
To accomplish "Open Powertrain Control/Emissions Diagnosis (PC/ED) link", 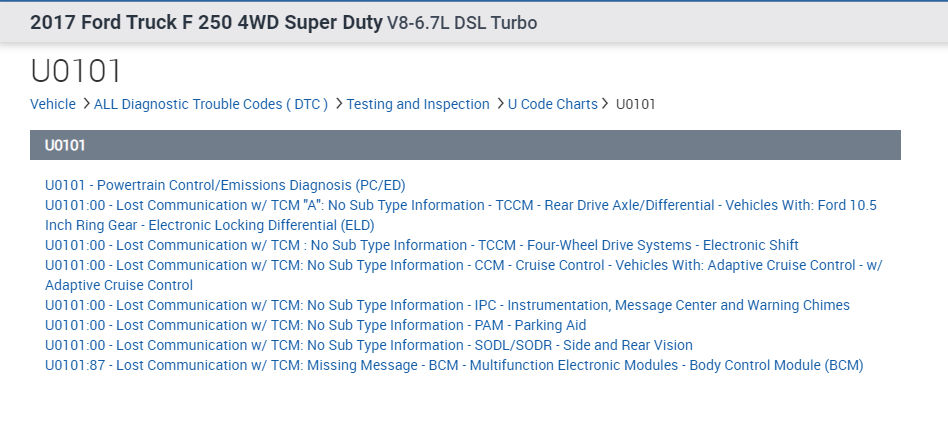I will 225,185.
